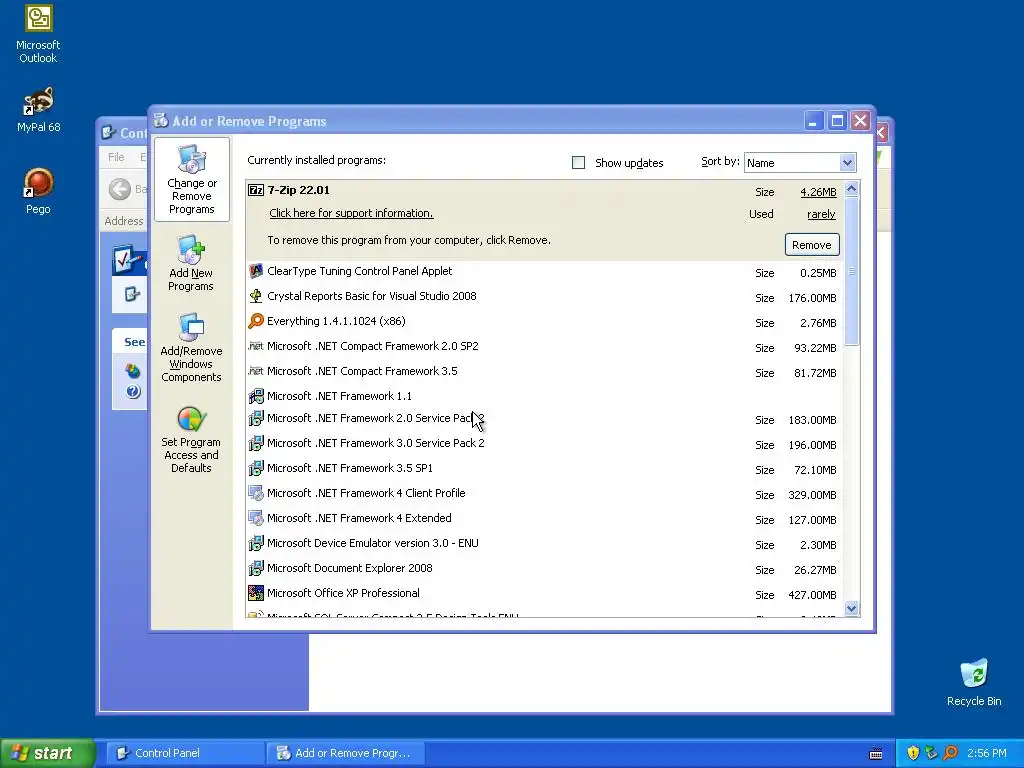This screenshot has width=1024, height=768.
Task: Click the Everything search tray icon
Action: 950,753
